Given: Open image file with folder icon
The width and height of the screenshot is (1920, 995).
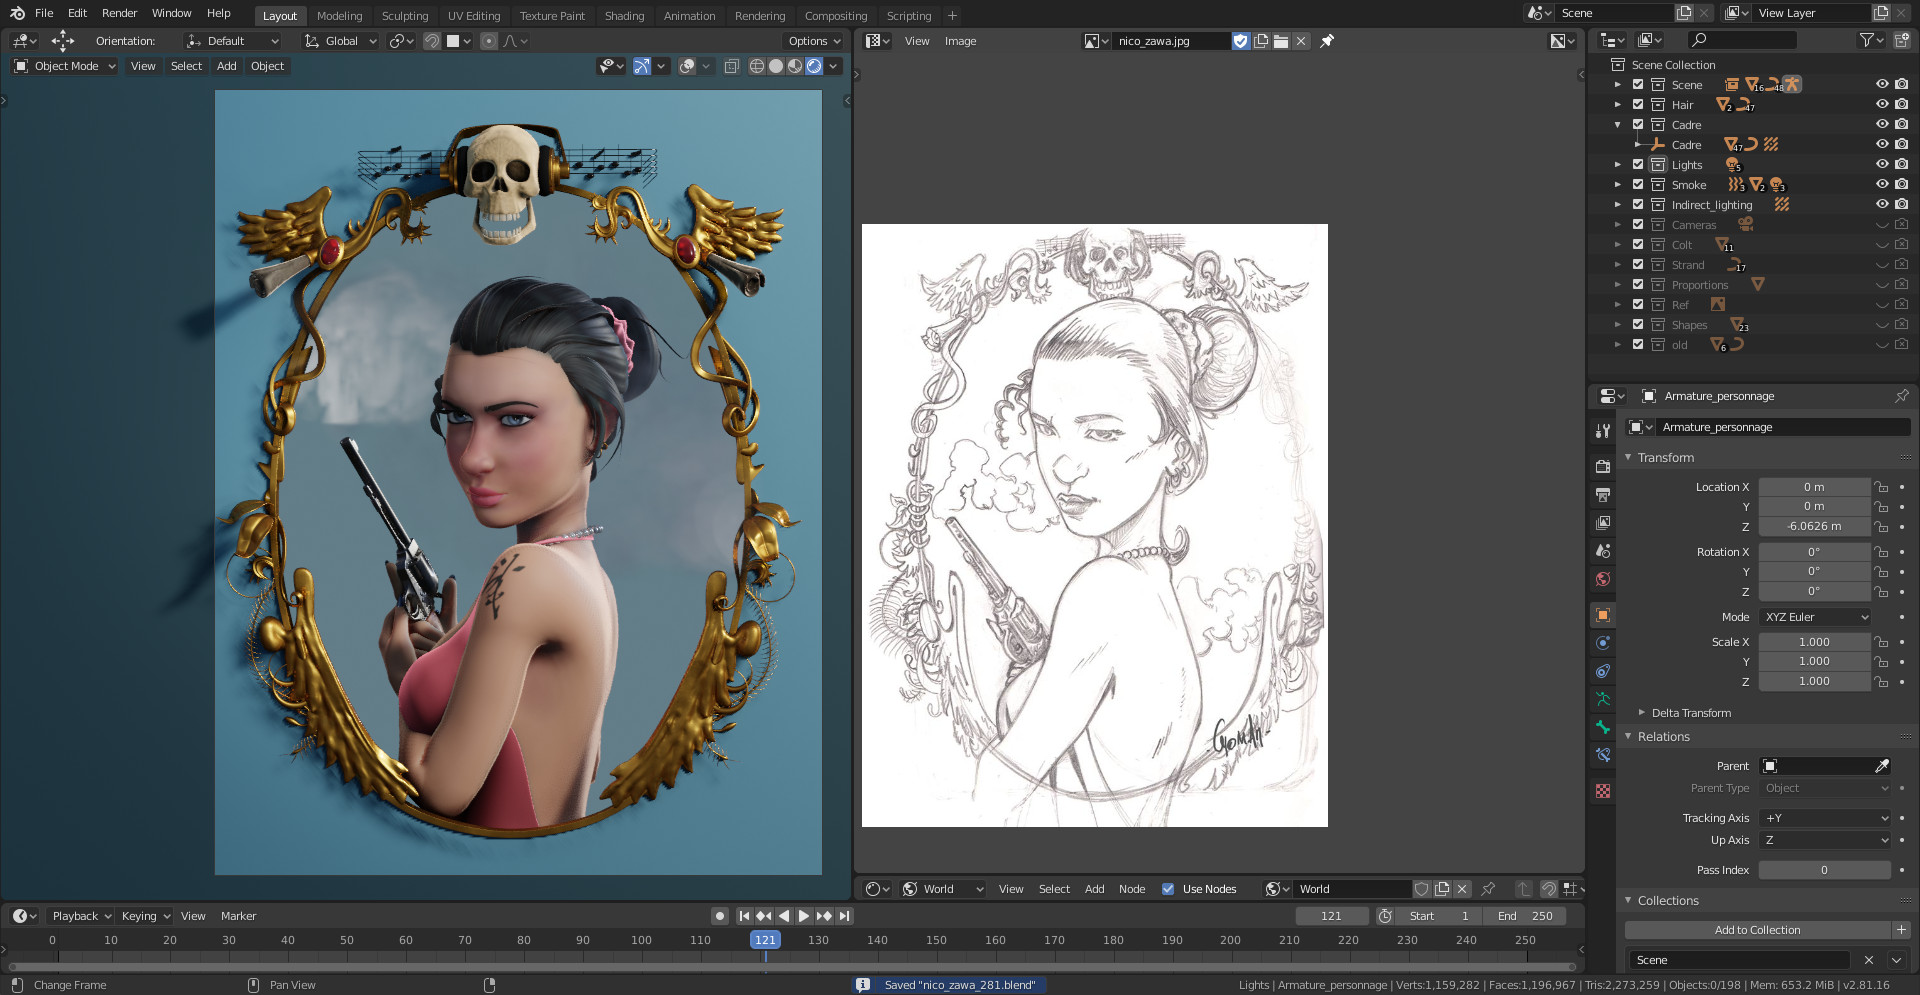Looking at the screenshot, I should 1281,41.
